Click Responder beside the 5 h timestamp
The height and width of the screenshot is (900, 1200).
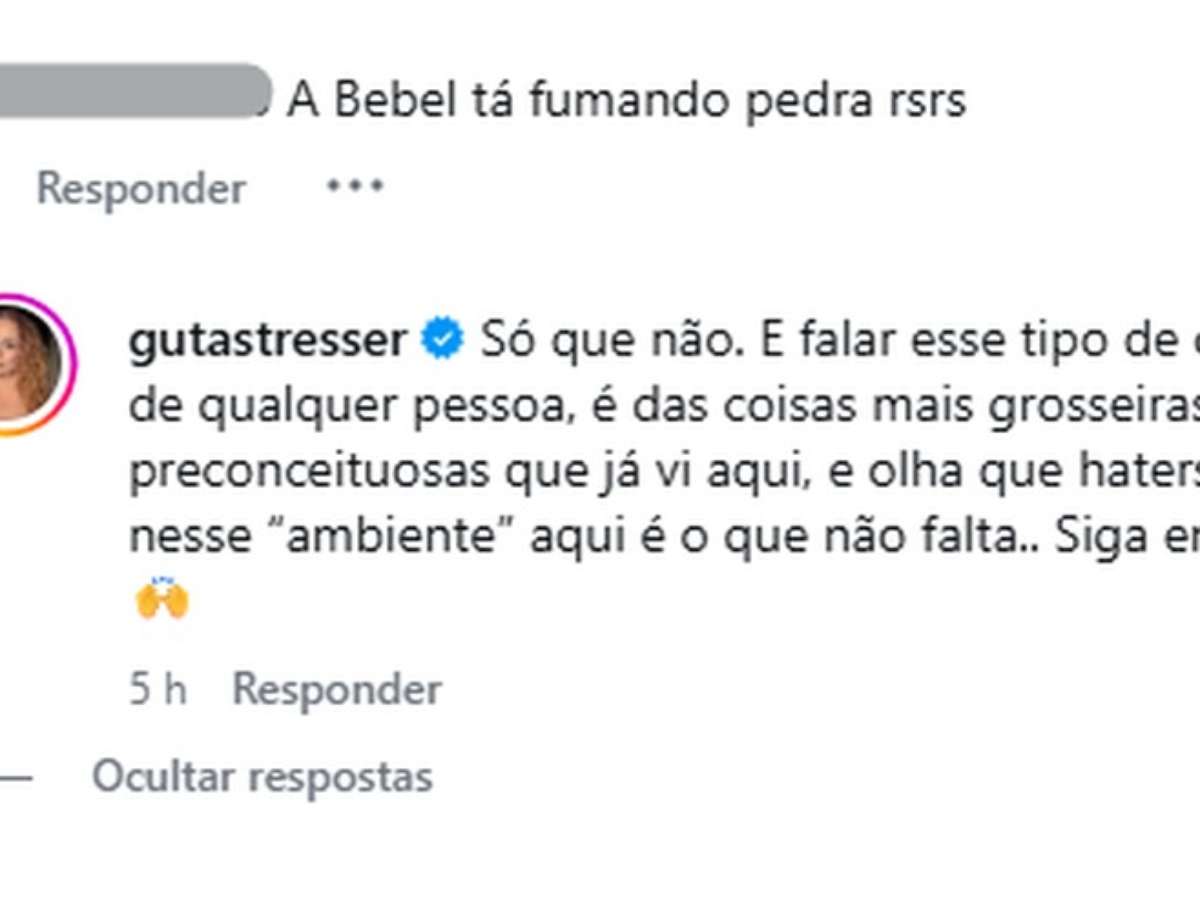pyautogui.click(x=337, y=689)
